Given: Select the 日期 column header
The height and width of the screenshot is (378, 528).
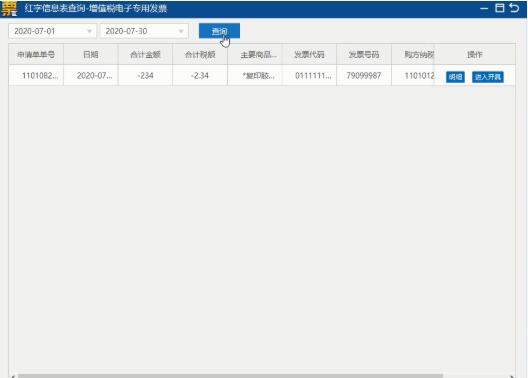Looking at the screenshot, I should pos(91,55).
